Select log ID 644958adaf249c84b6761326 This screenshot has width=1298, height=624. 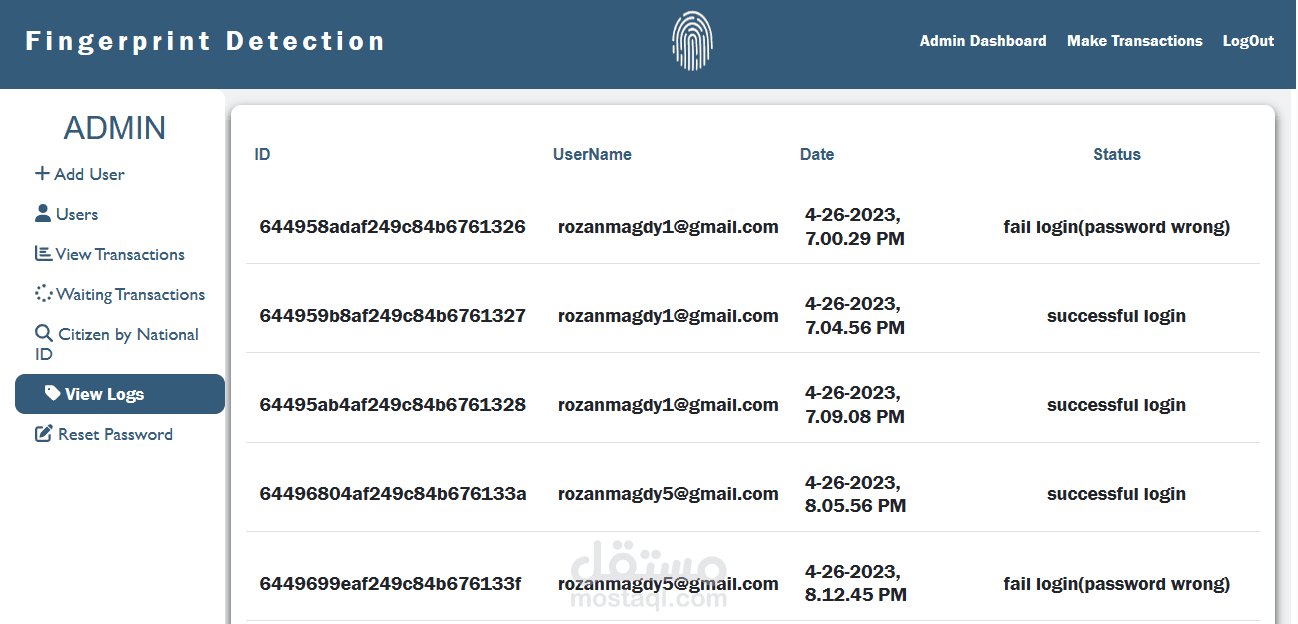click(x=392, y=227)
